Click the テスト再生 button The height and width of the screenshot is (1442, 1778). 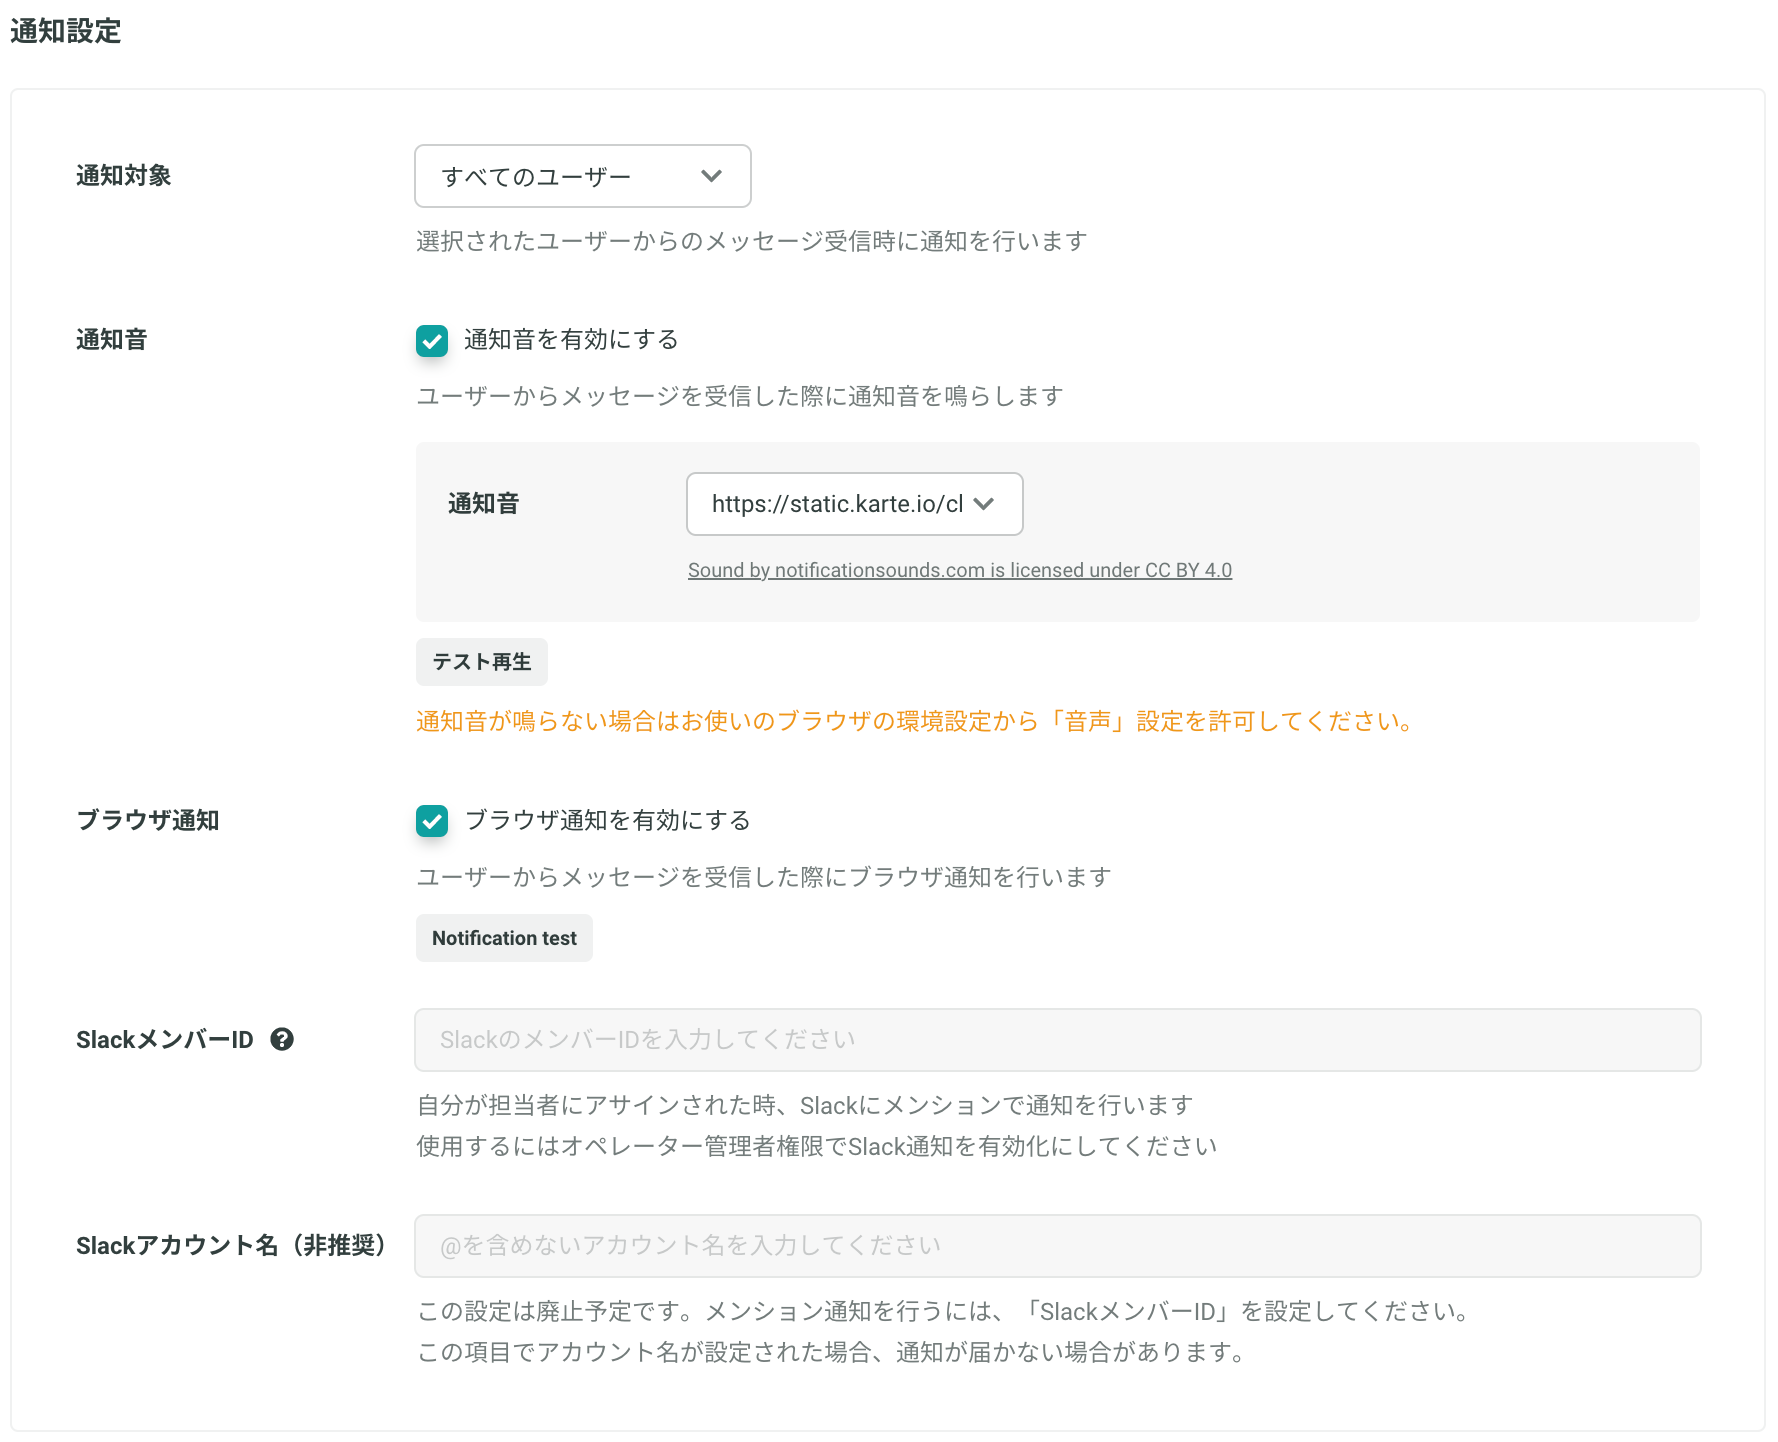pyautogui.click(x=482, y=662)
